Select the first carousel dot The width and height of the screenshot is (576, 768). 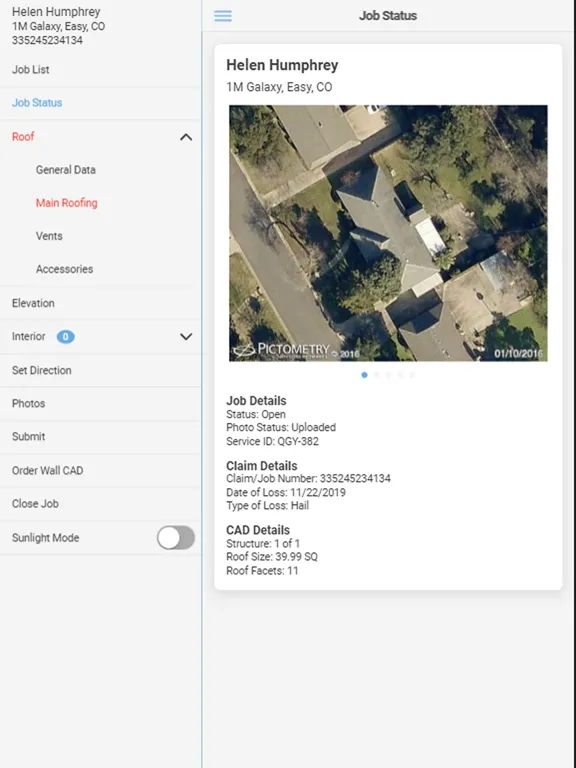pos(364,375)
